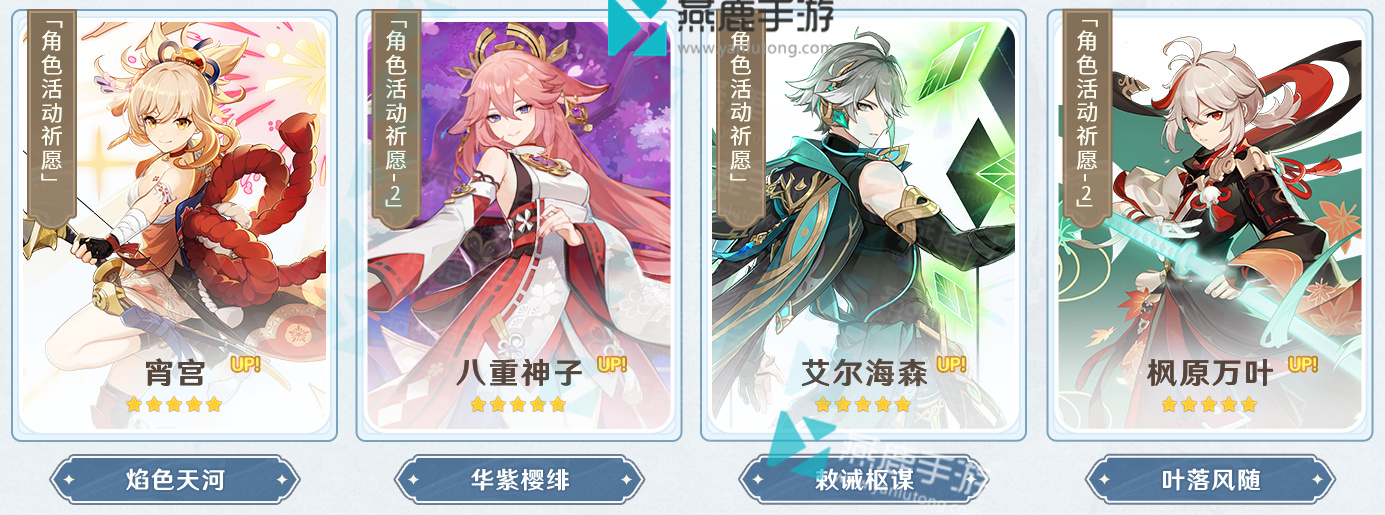
Task: Click the five-star rating under 宵宫
Action: tap(174, 405)
